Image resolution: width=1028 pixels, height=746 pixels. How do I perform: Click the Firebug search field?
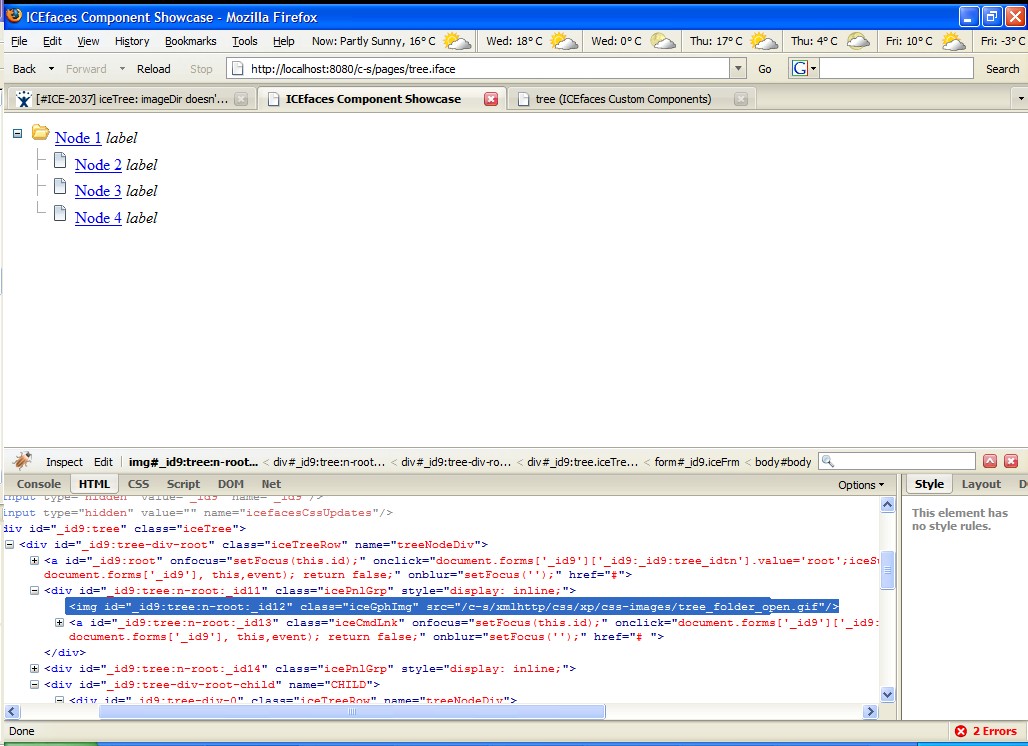898,461
